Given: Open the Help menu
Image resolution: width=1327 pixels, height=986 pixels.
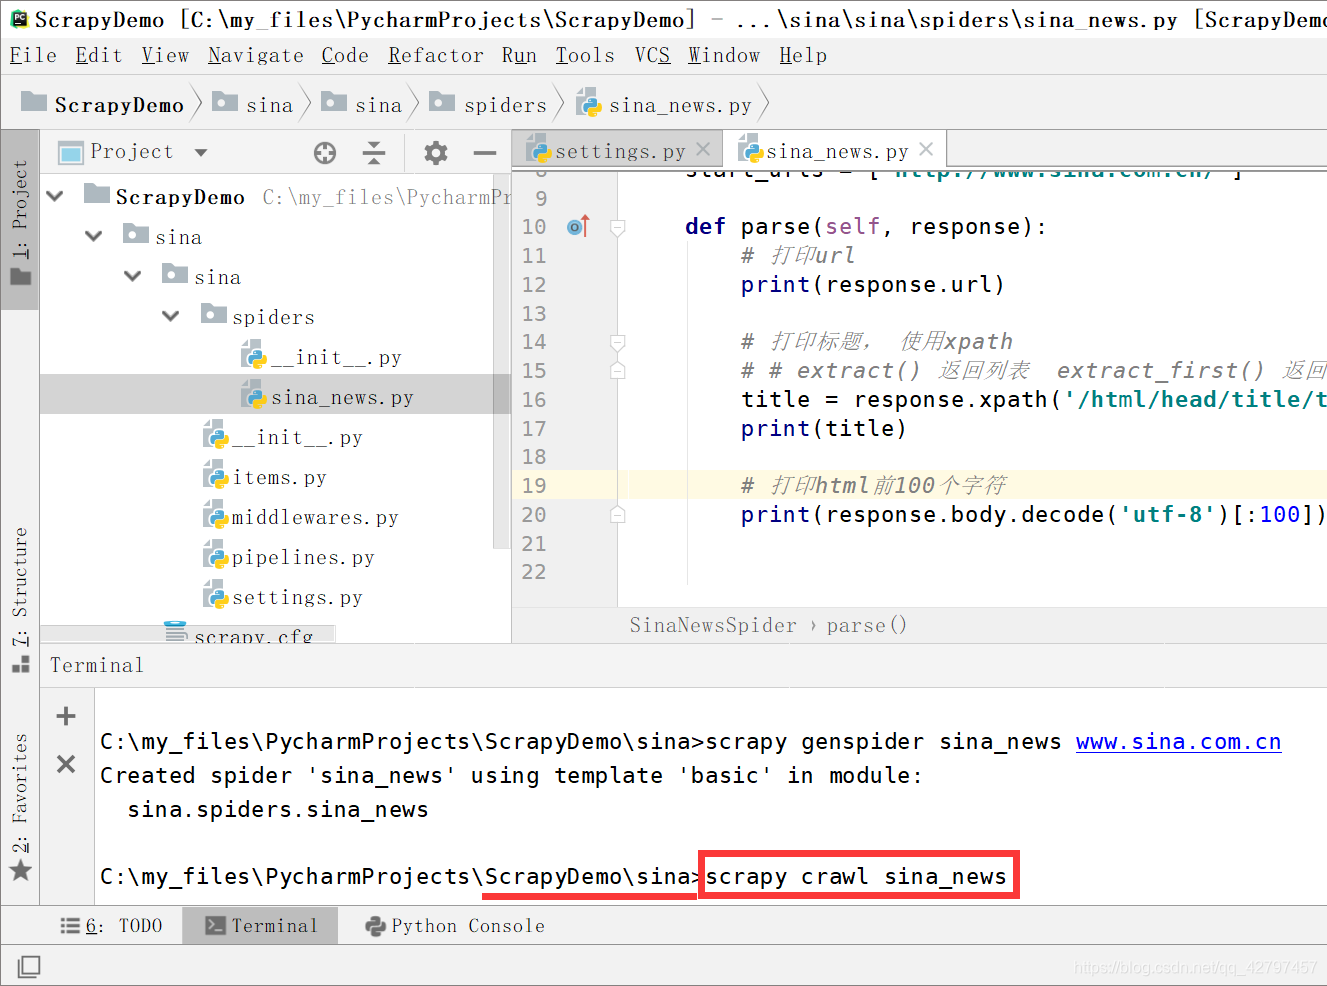Looking at the screenshot, I should [803, 56].
